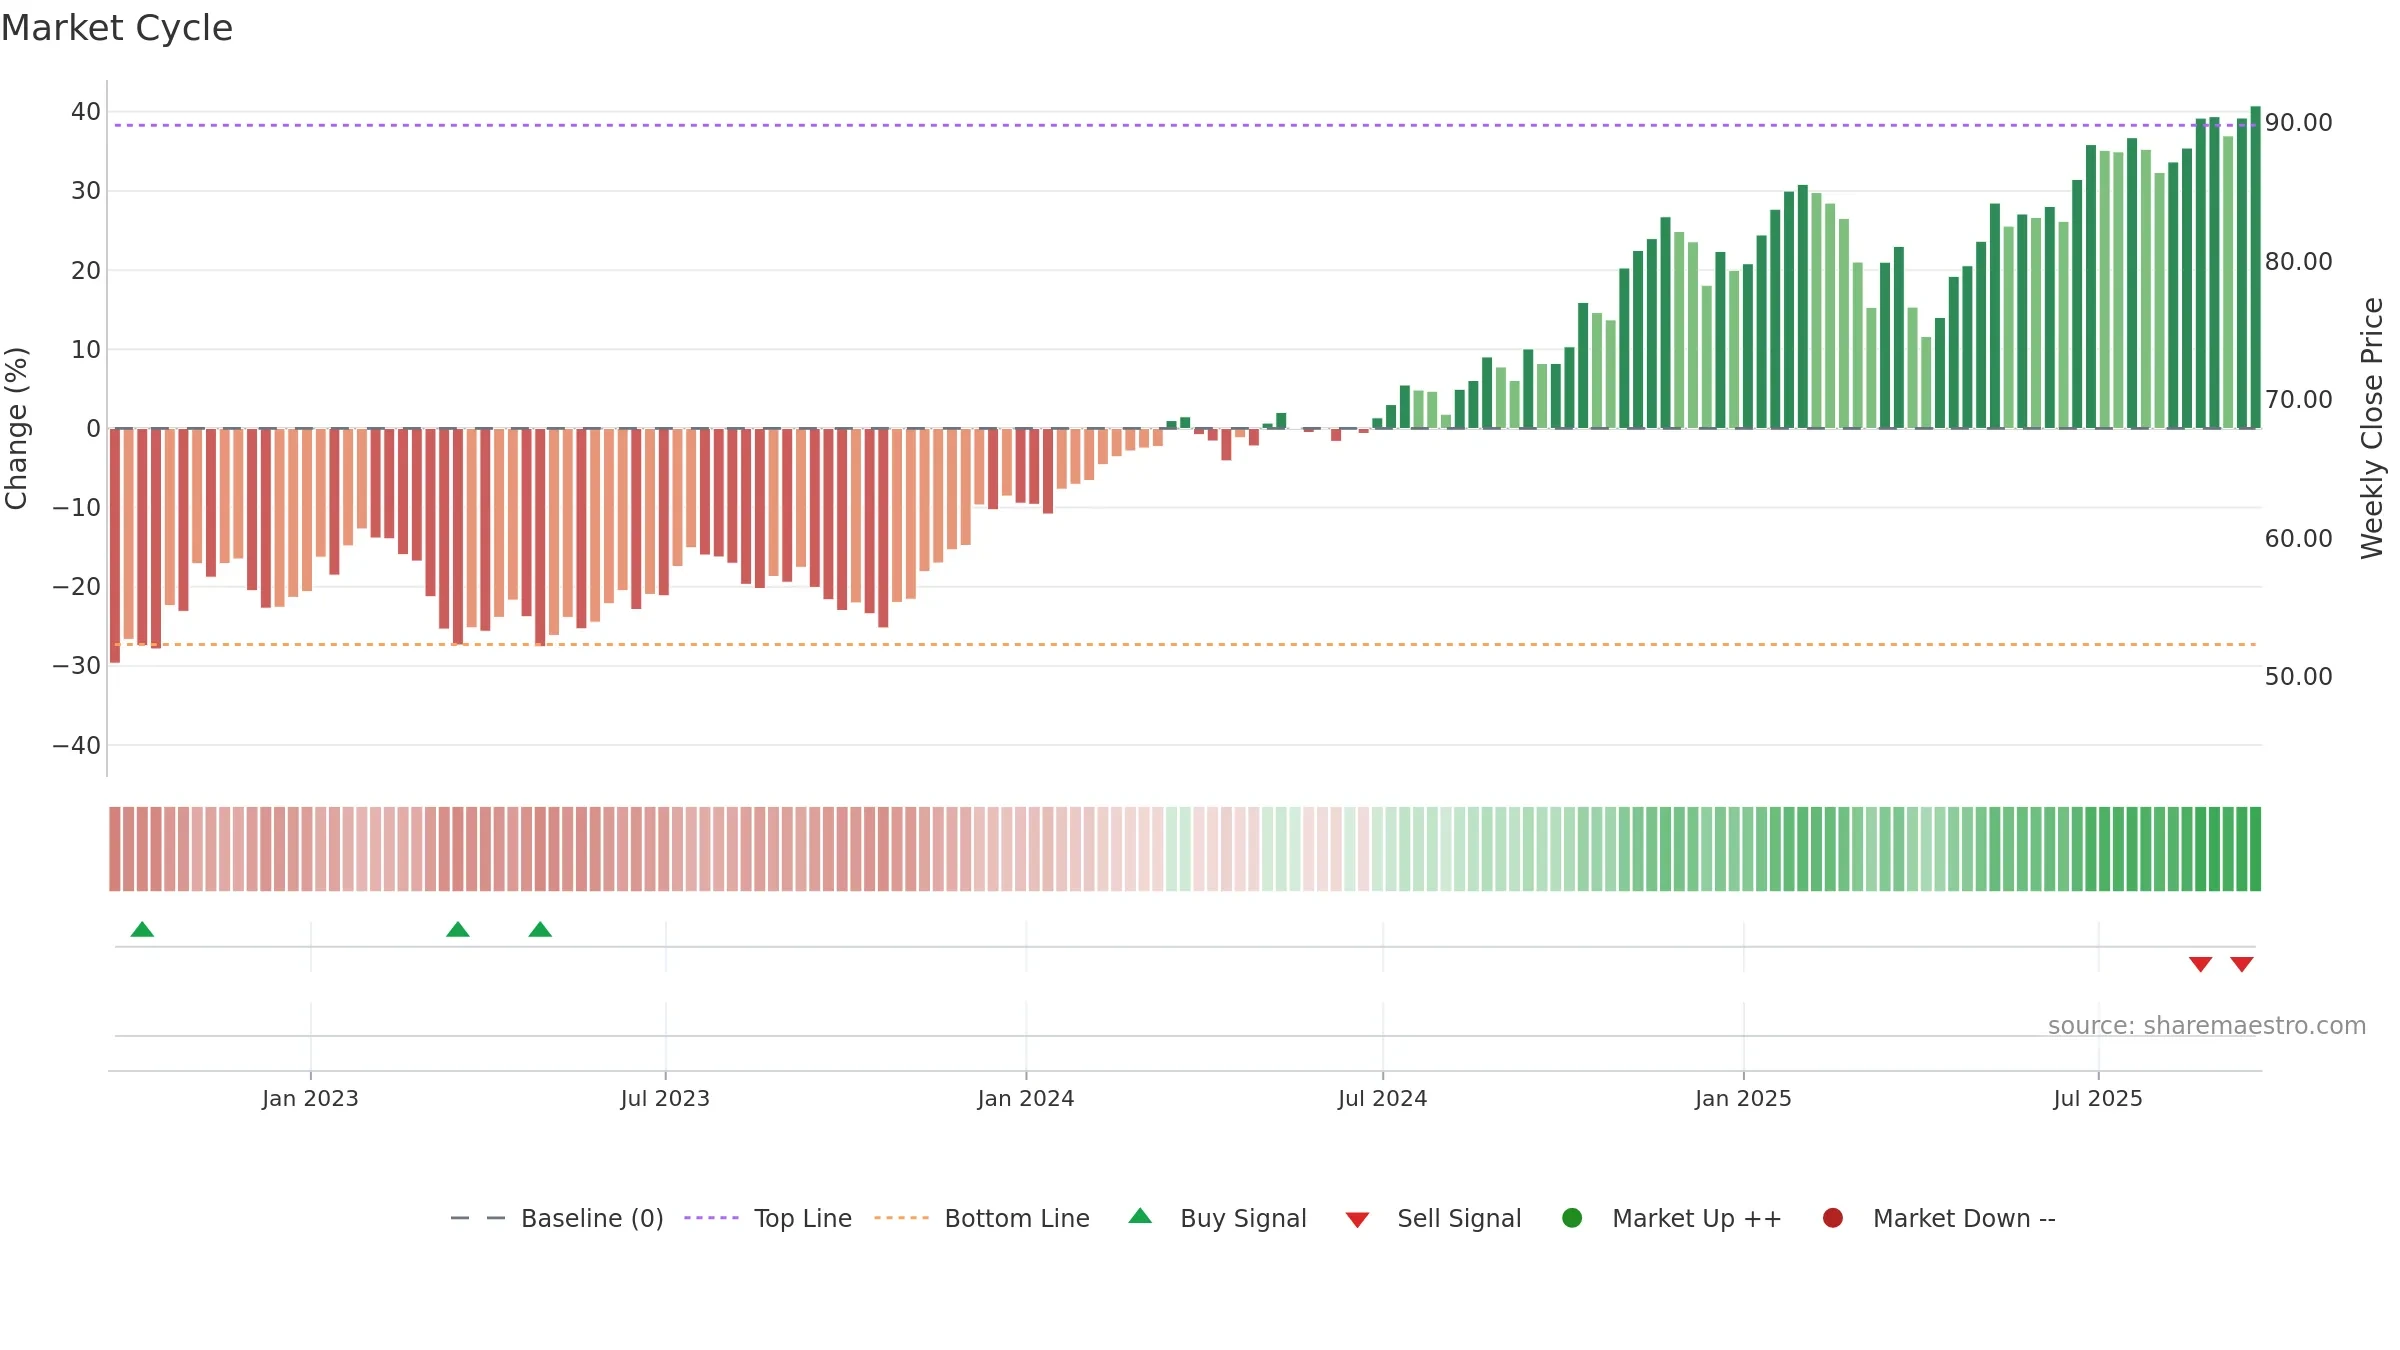Toggle the Market Up ++ legend entry
The image size is (2400, 1350).
1672,1218
